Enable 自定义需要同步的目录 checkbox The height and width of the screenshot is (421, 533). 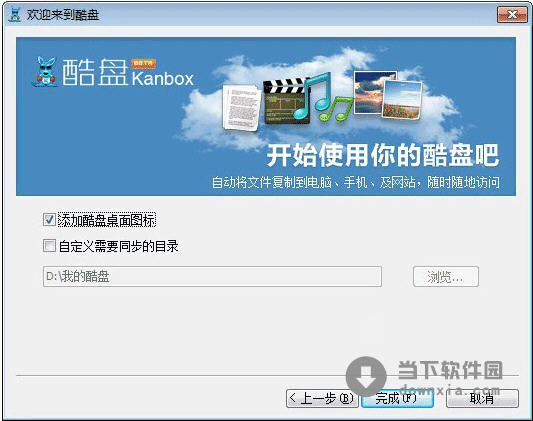49,246
